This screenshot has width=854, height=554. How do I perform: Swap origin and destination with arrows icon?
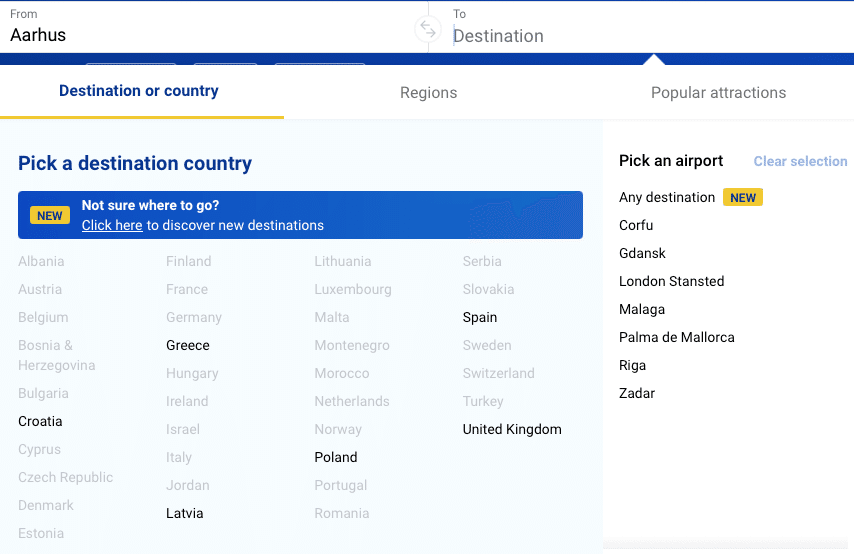[x=428, y=29]
